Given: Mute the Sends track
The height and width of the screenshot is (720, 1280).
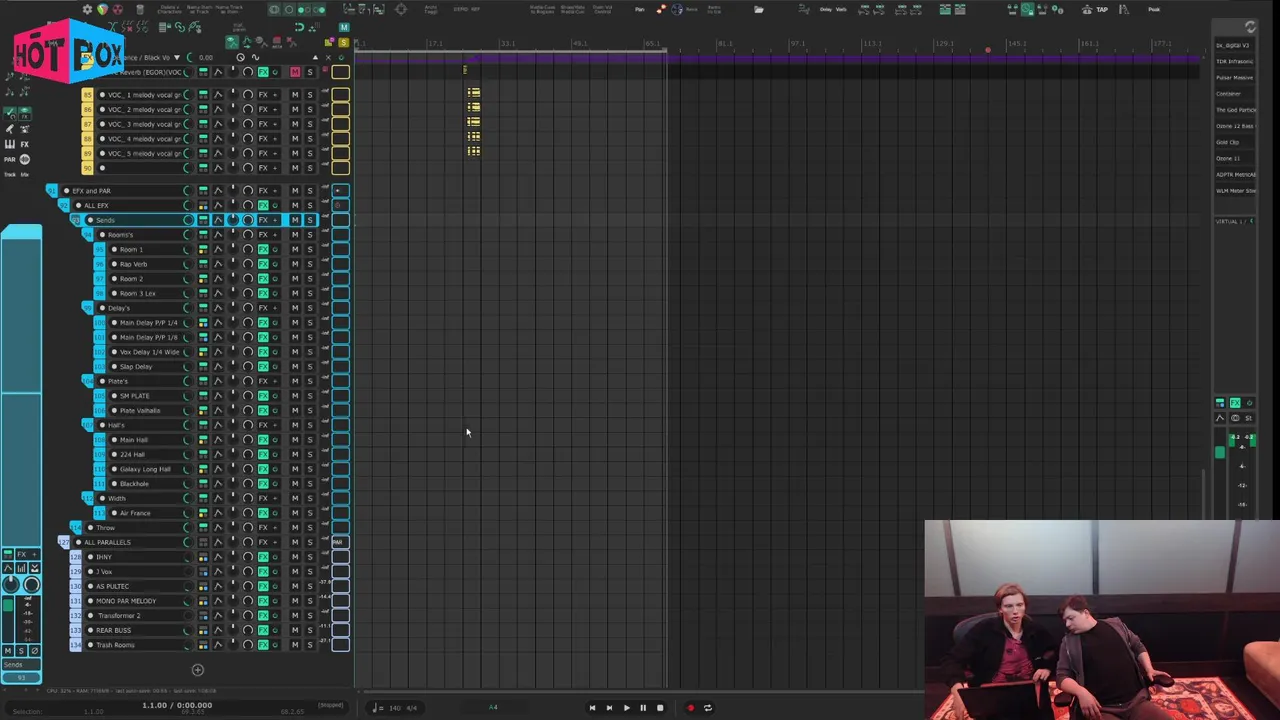Looking at the screenshot, I should pos(295,220).
